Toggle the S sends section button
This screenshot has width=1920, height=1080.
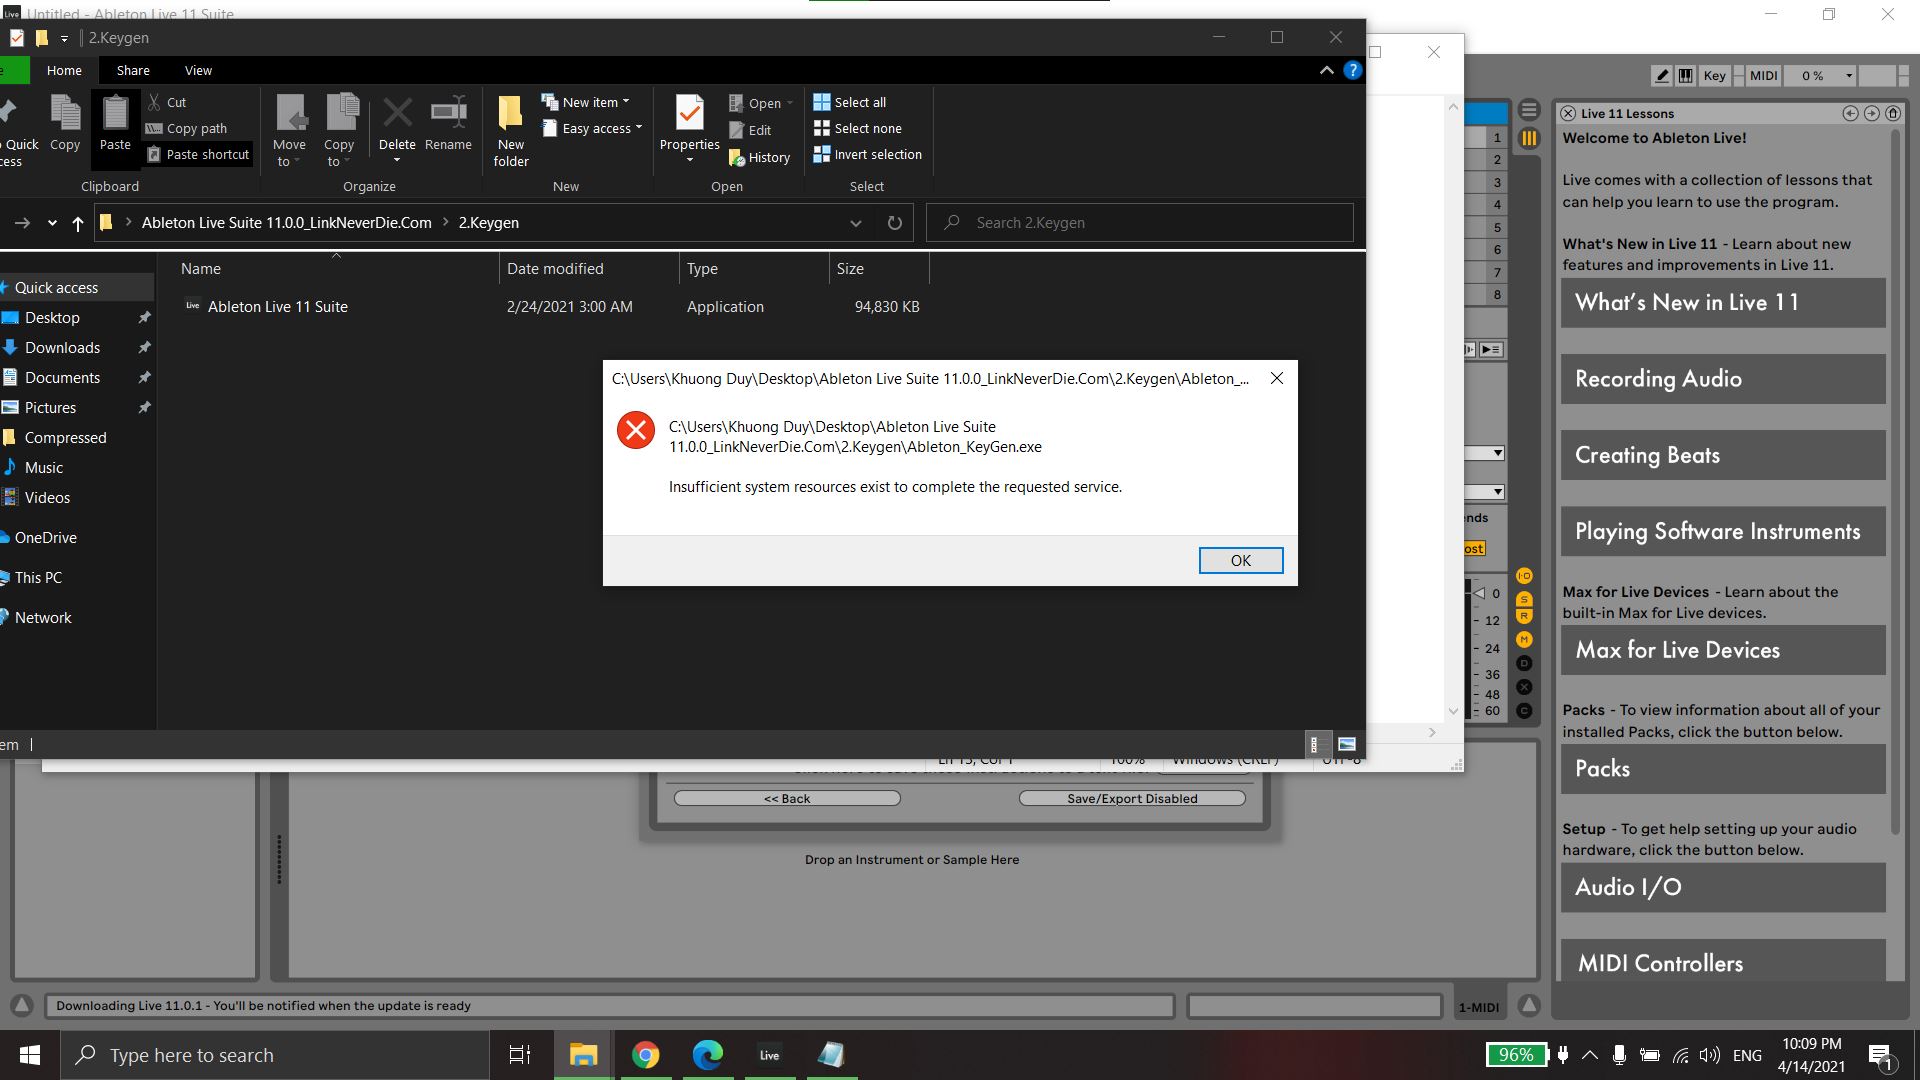[1524, 599]
